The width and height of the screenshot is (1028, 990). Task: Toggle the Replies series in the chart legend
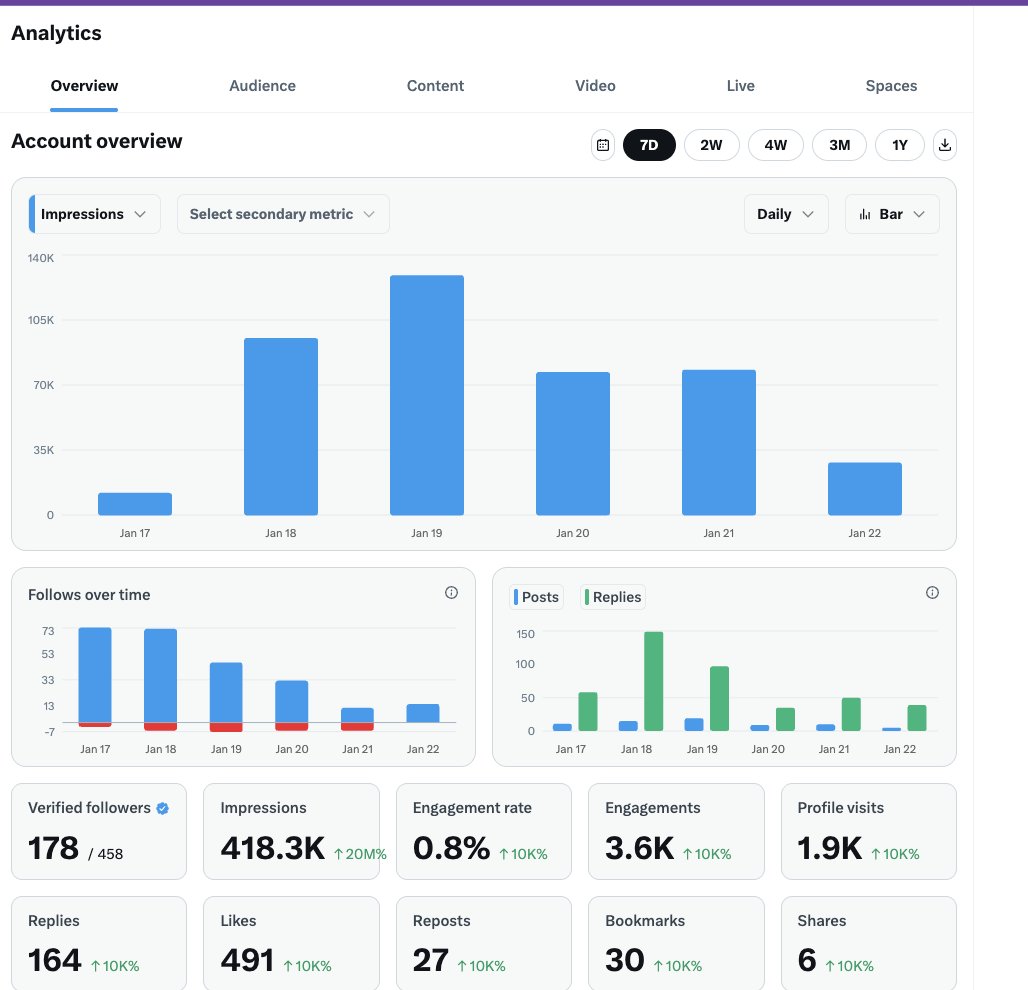[613, 597]
